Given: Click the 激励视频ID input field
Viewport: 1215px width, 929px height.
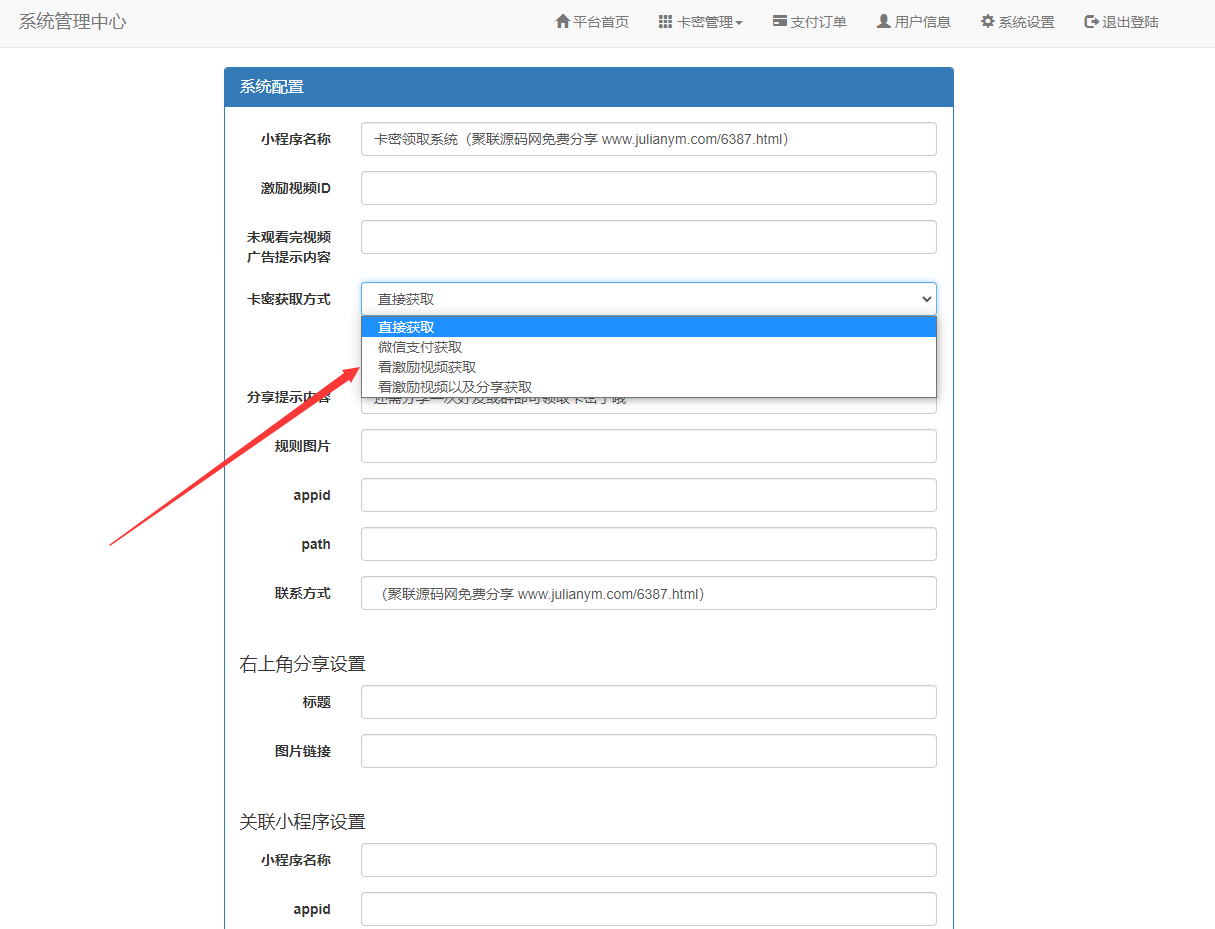Looking at the screenshot, I should click(648, 188).
